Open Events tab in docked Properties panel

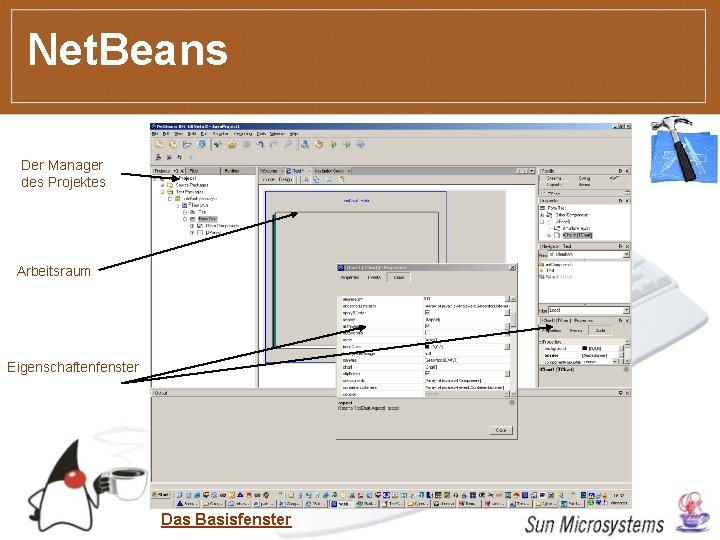[x=576, y=331]
